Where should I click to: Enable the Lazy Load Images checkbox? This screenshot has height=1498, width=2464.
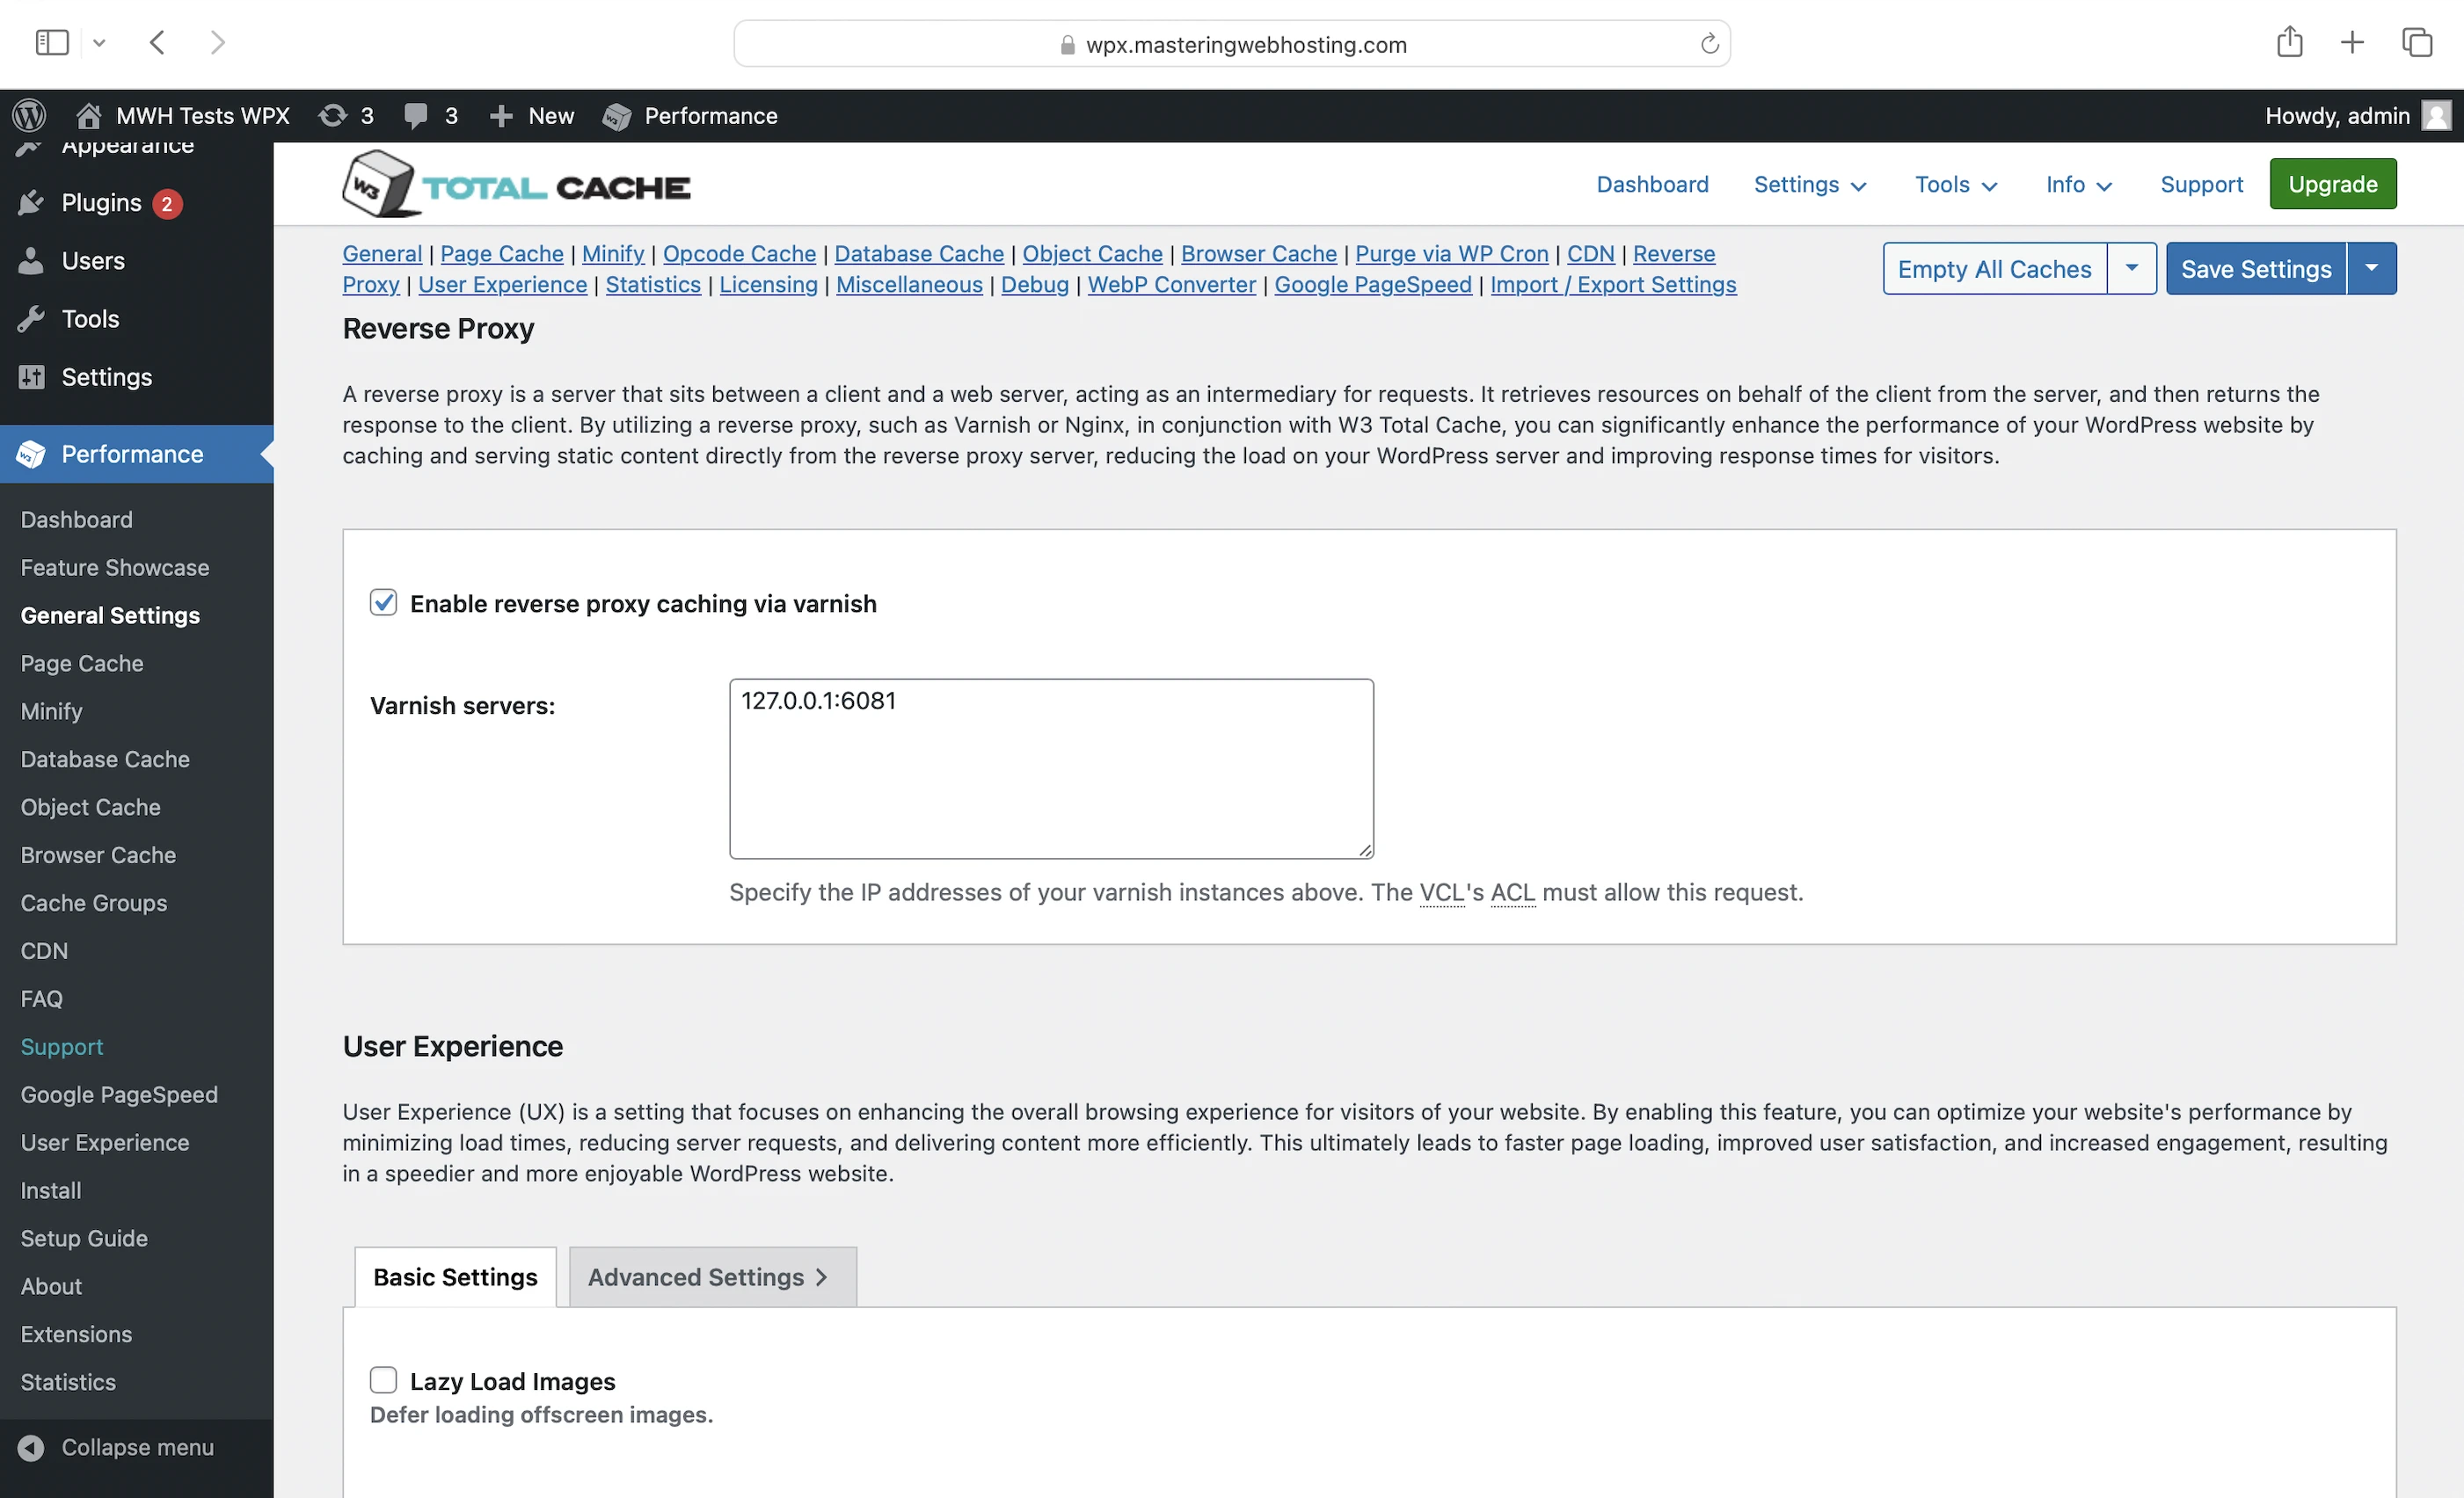(383, 1380)
